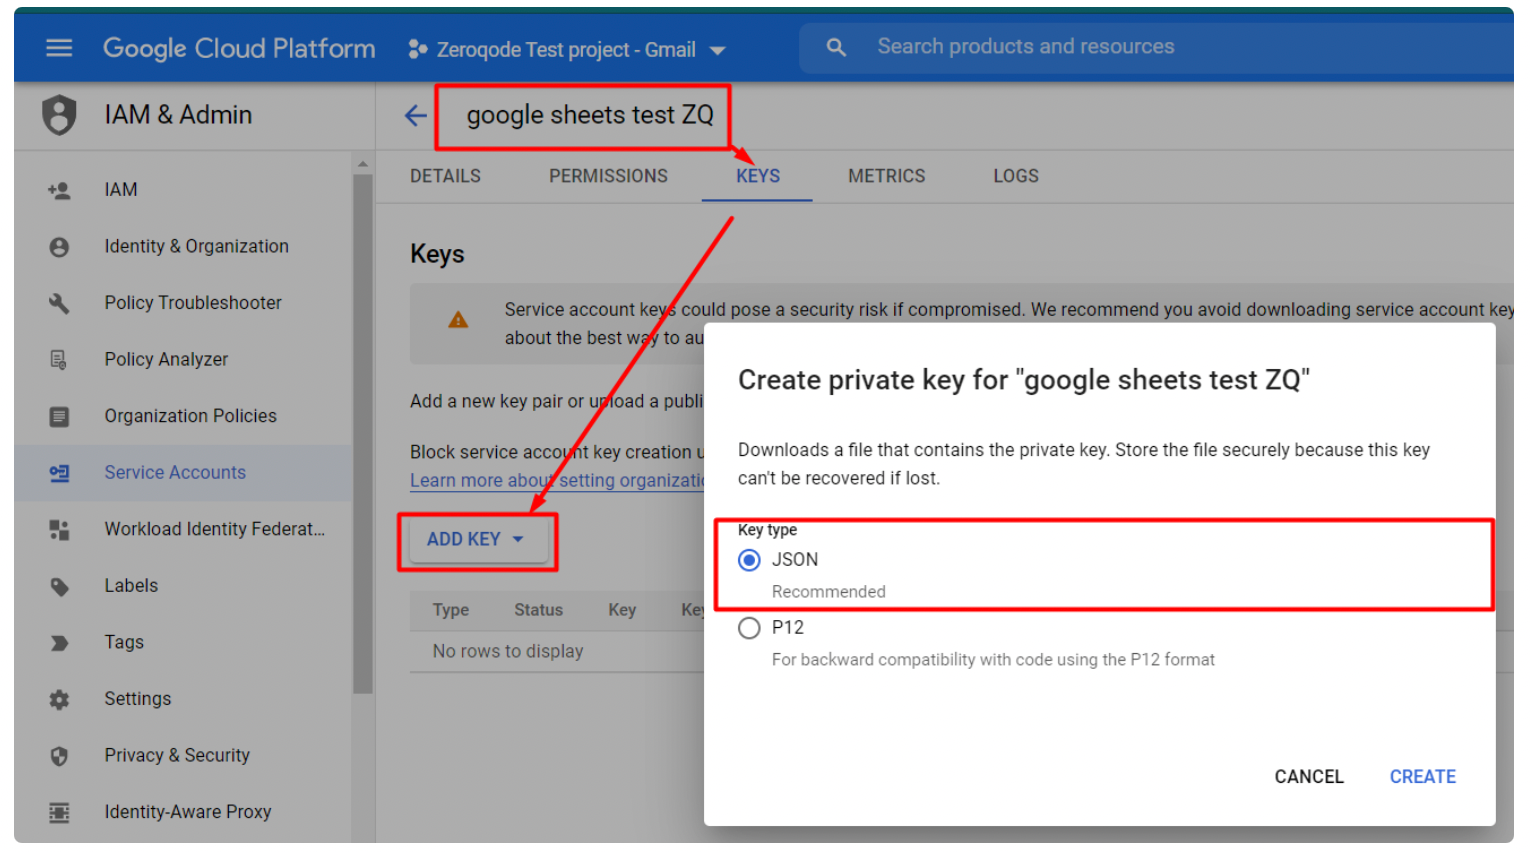Click CREATE to generate the key
Image resolution: width=1530 pixels, height=852 pixels.
click(x=1423, y=777)
